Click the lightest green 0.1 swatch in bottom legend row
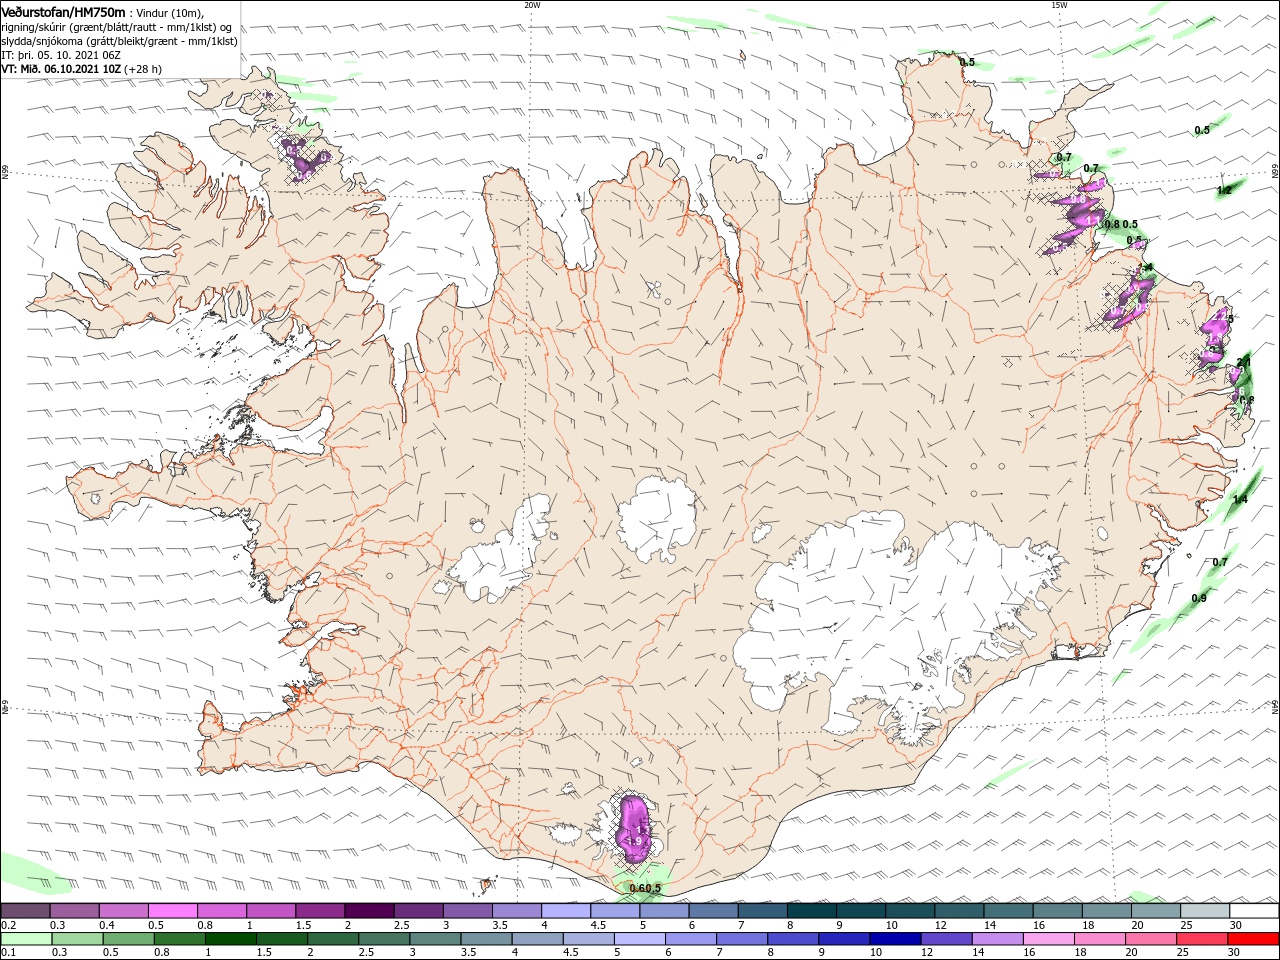The image size is (1280, 960). pos(25,939)
